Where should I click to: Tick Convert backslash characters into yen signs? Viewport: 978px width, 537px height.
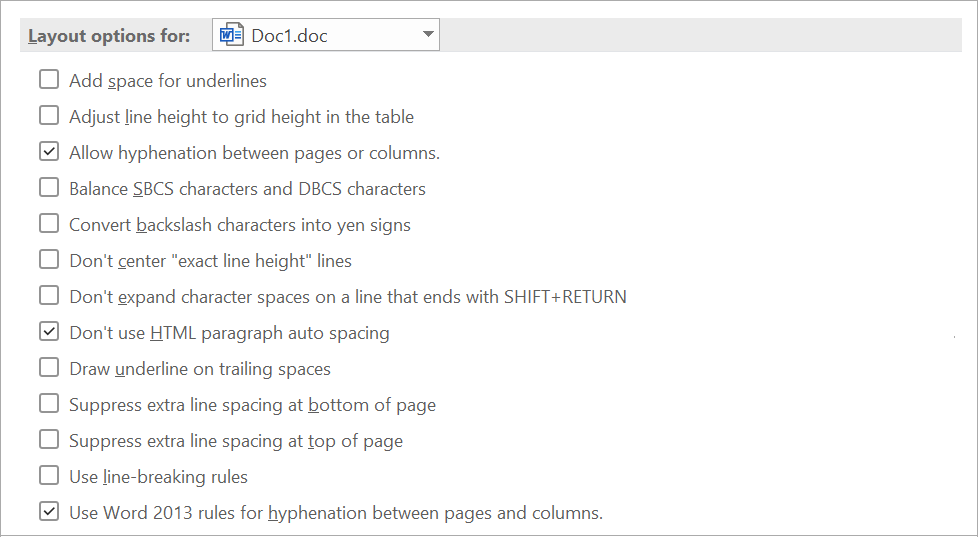(49, 224)
